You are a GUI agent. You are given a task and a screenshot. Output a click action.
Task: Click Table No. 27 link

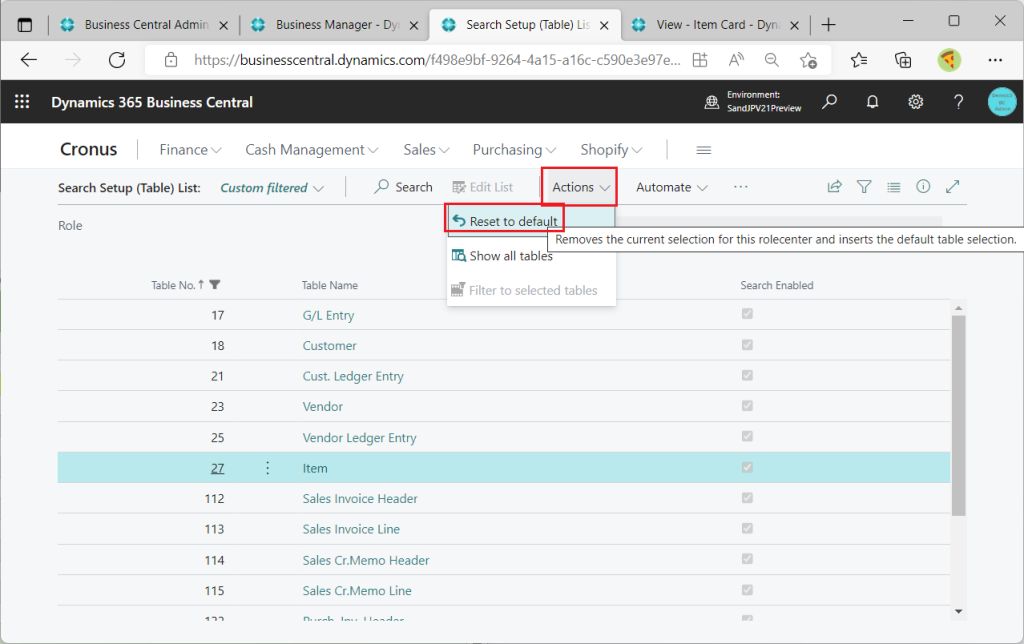[217, 468]
